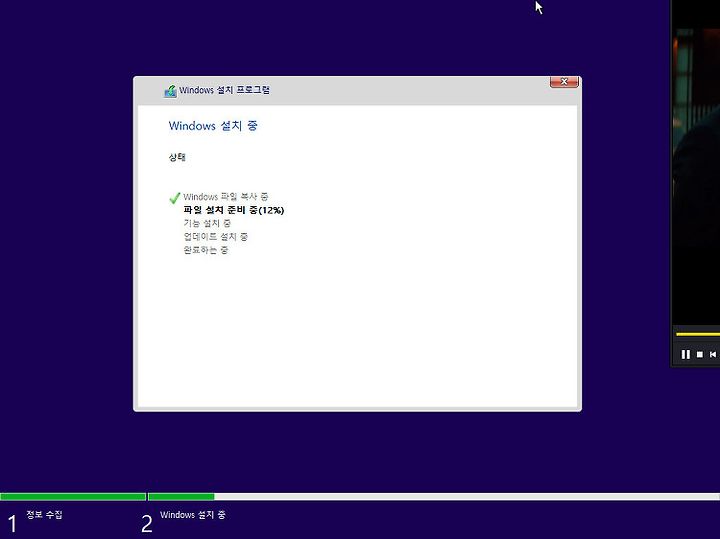Click the 정보 수집 stage label
This screenshot has width=720, height=539.
tap(44, 515)
